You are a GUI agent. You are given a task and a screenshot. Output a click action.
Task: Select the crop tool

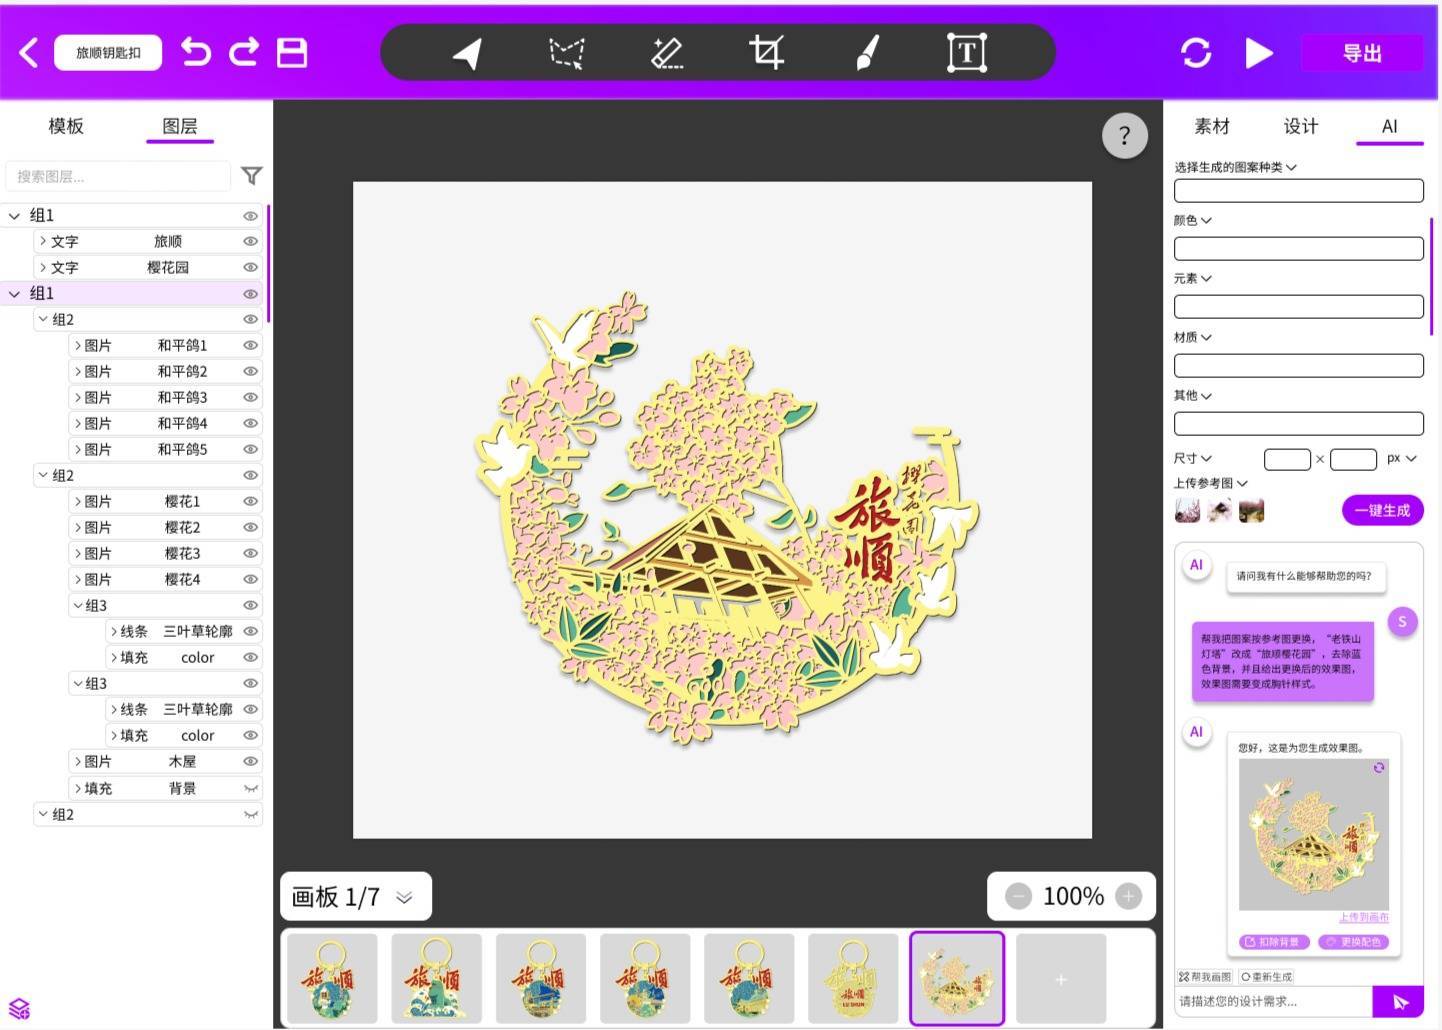tap(767, 52)
